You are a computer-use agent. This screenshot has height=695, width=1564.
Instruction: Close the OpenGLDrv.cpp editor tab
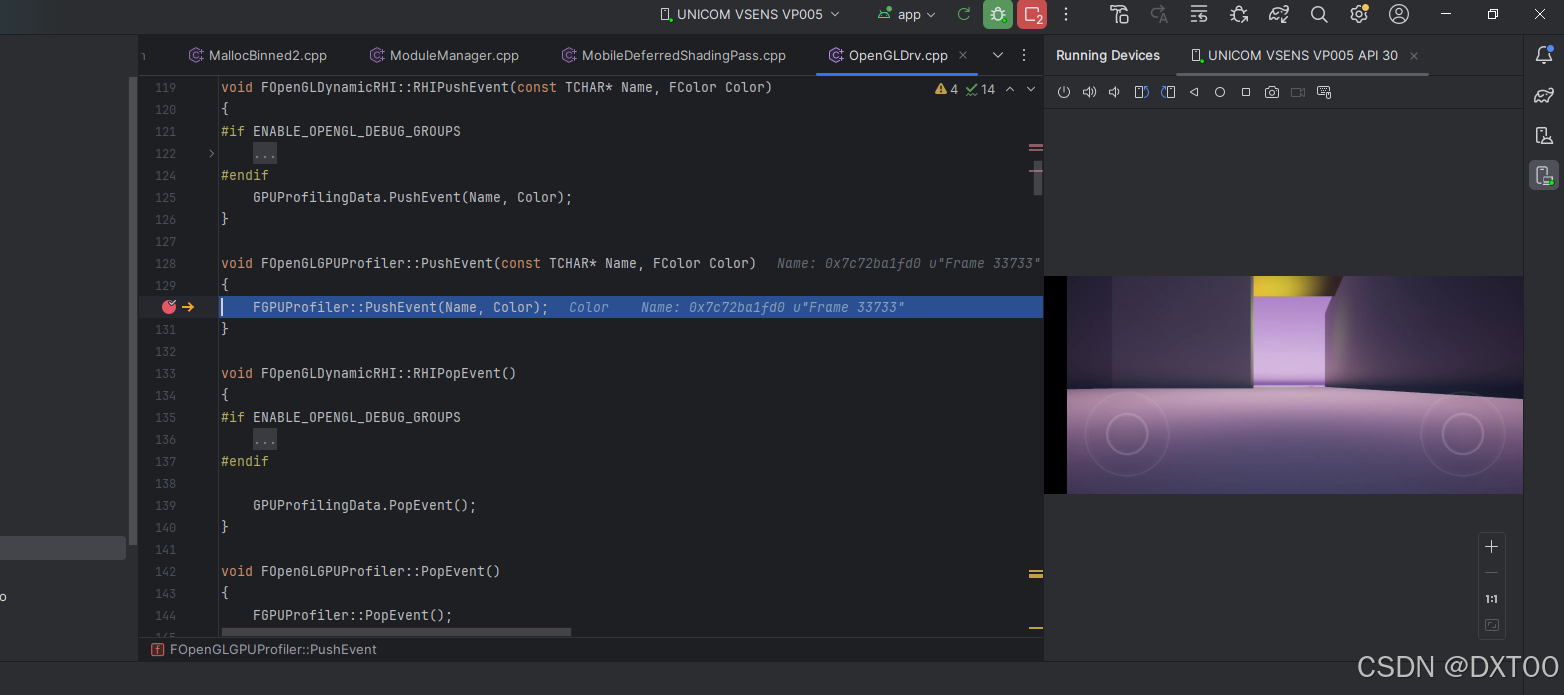click(962, 55)
